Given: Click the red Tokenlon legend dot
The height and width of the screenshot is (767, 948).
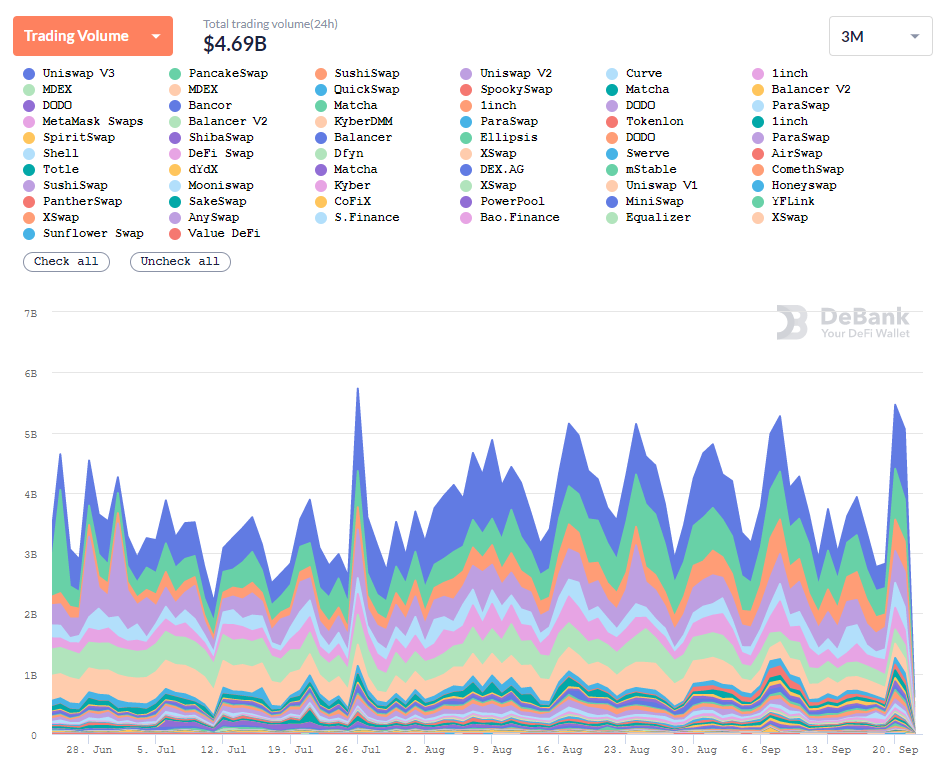Looking at the screenshot, I should pos(612,121).
